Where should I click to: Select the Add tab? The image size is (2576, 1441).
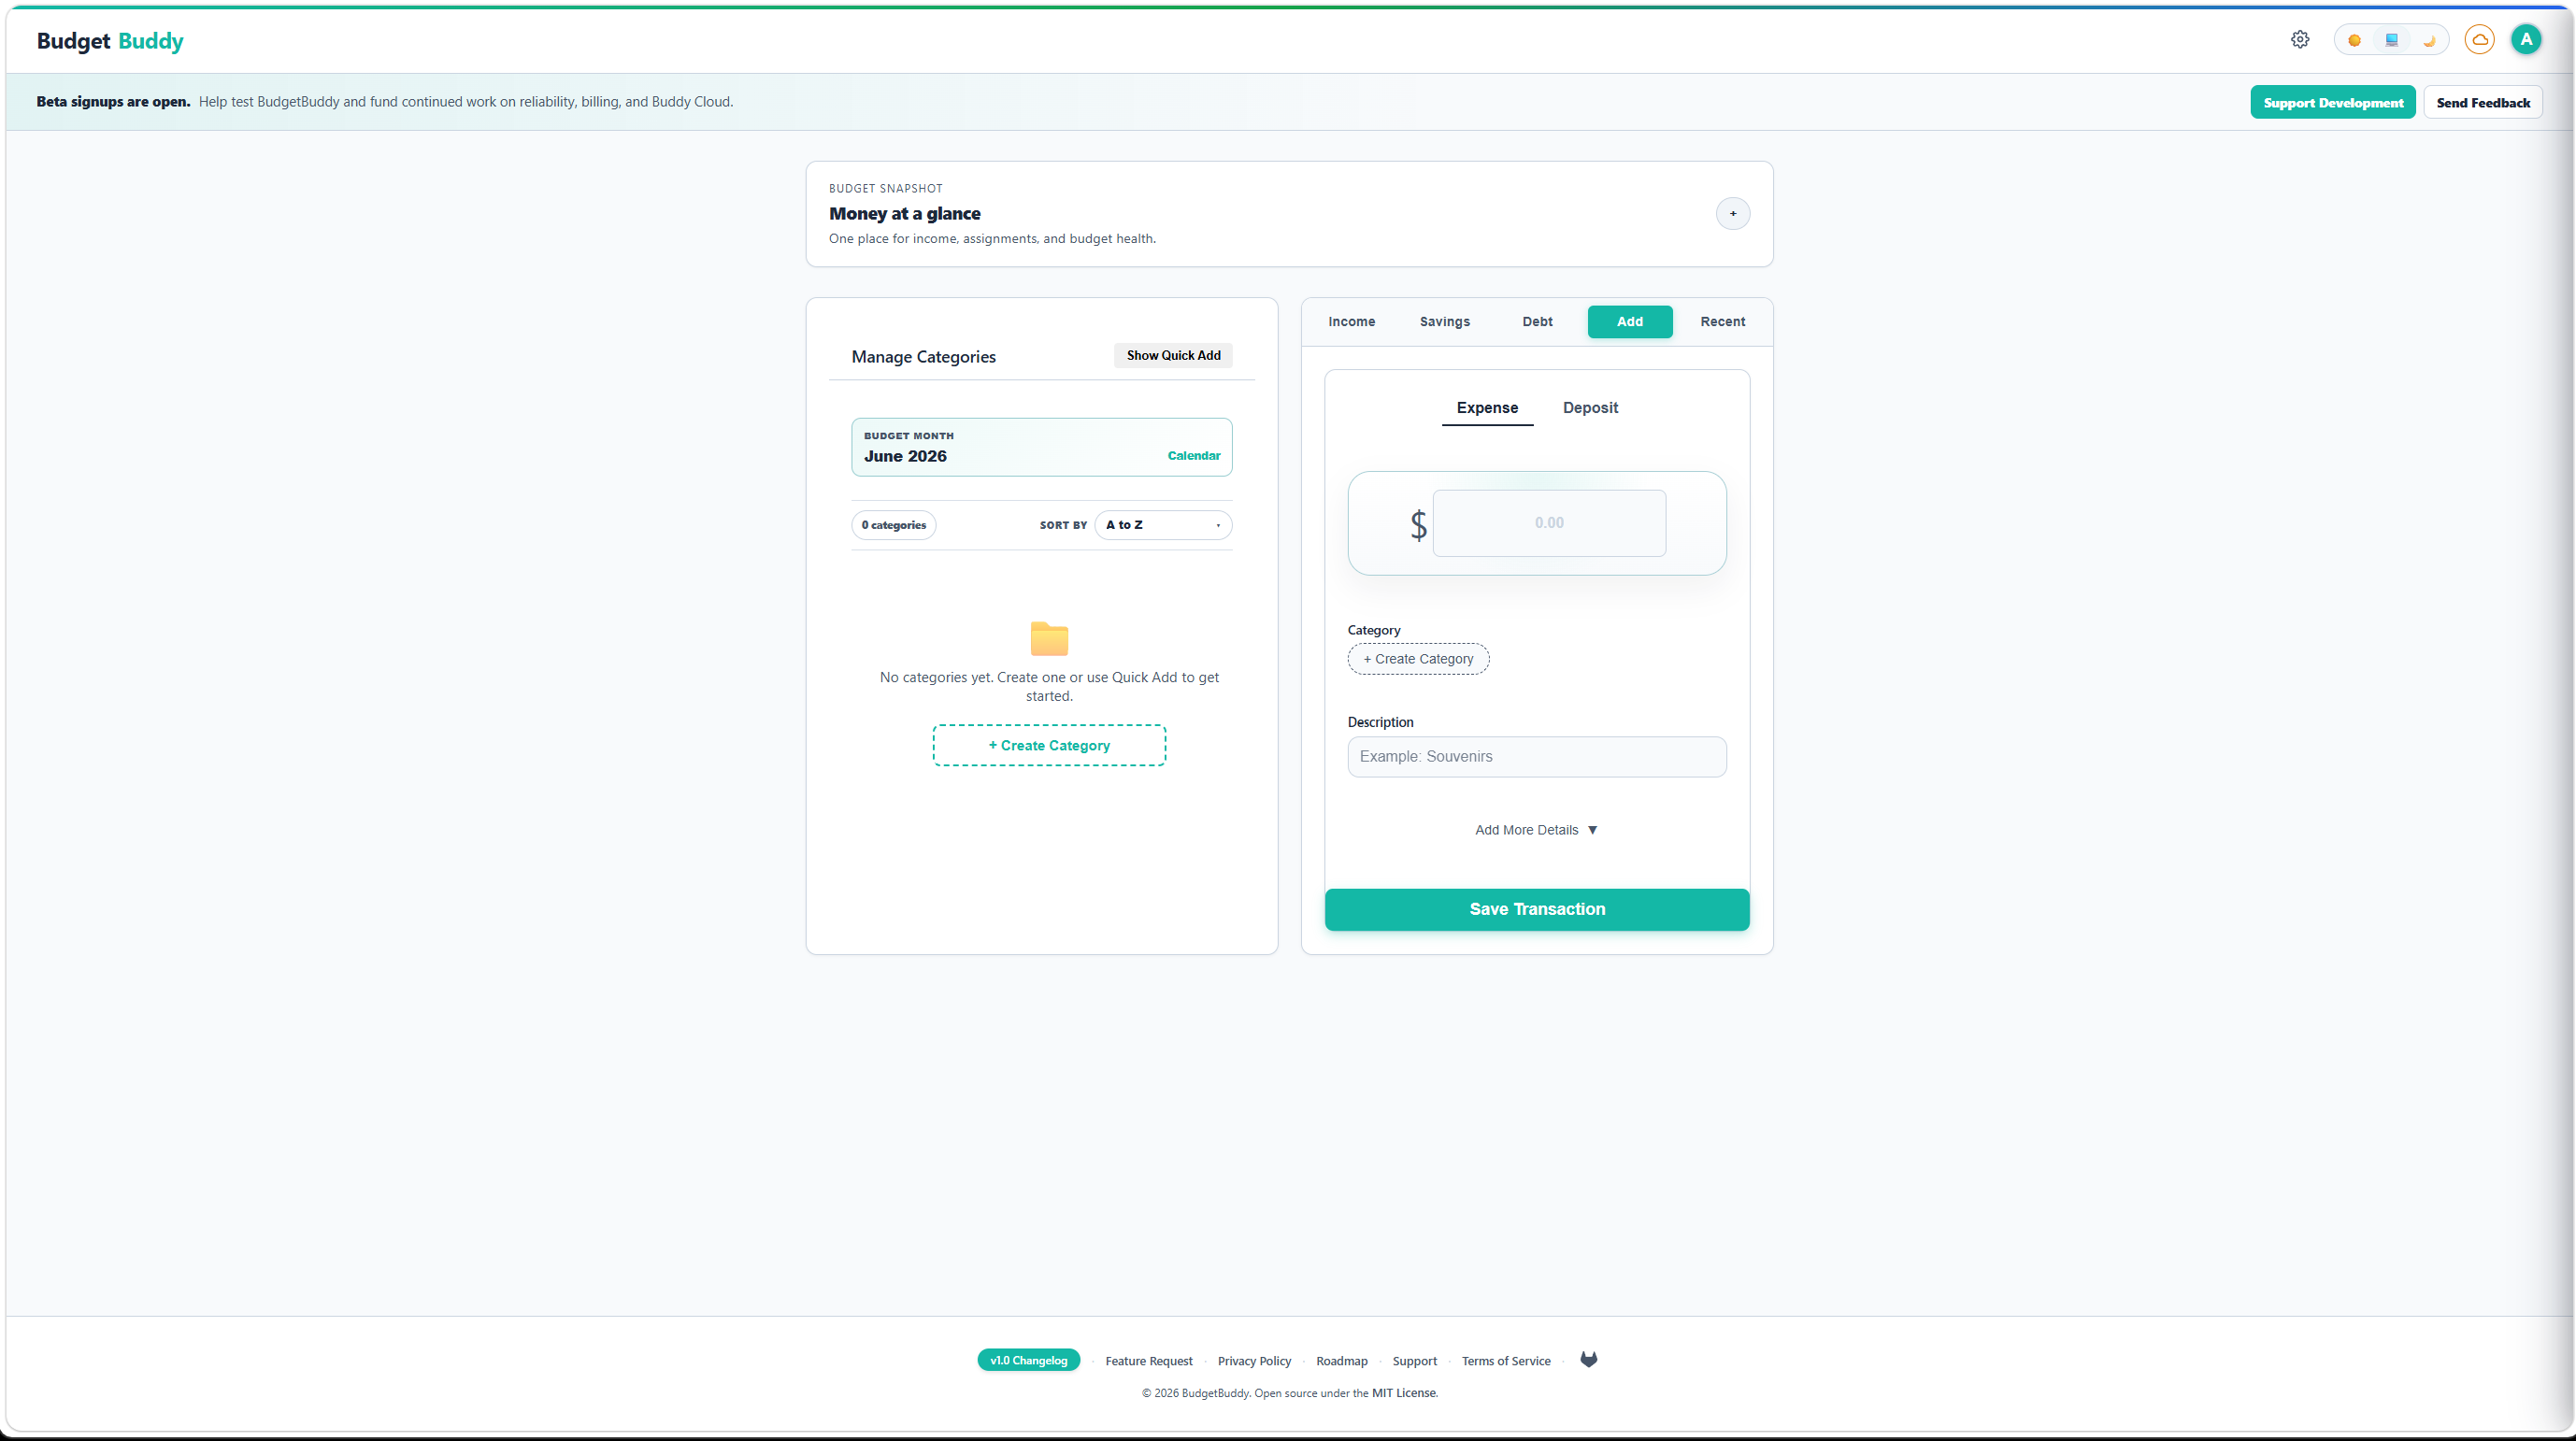click(x=1630, y=322)
